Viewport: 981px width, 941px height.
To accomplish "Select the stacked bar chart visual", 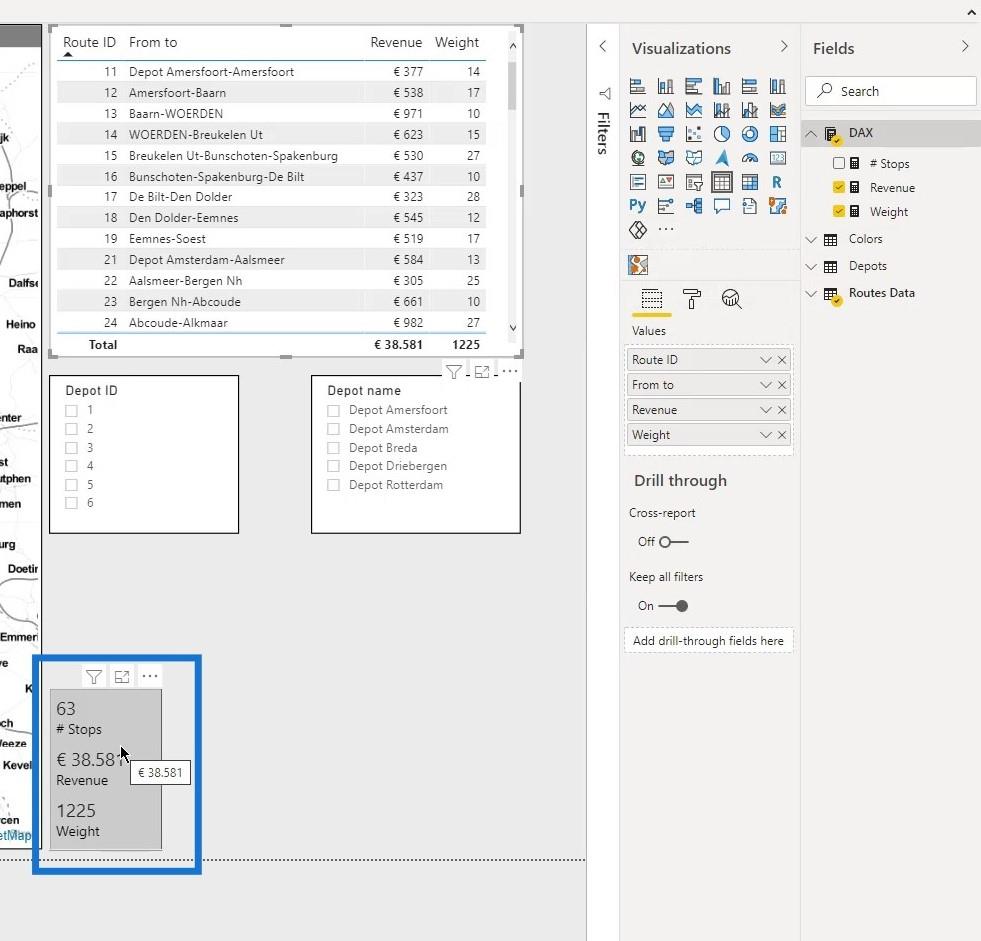I will [638, 86].
